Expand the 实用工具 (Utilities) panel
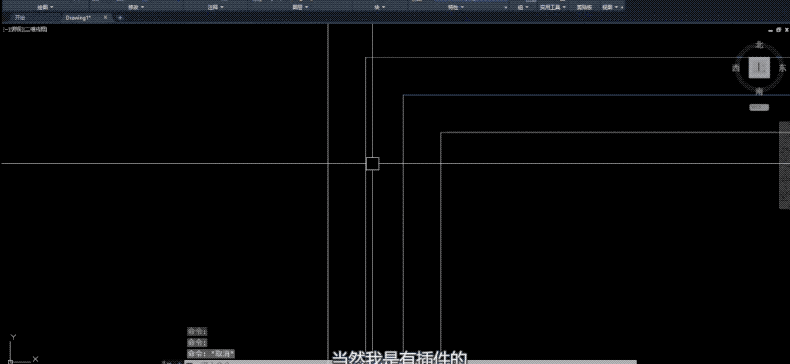 point(553,7)
